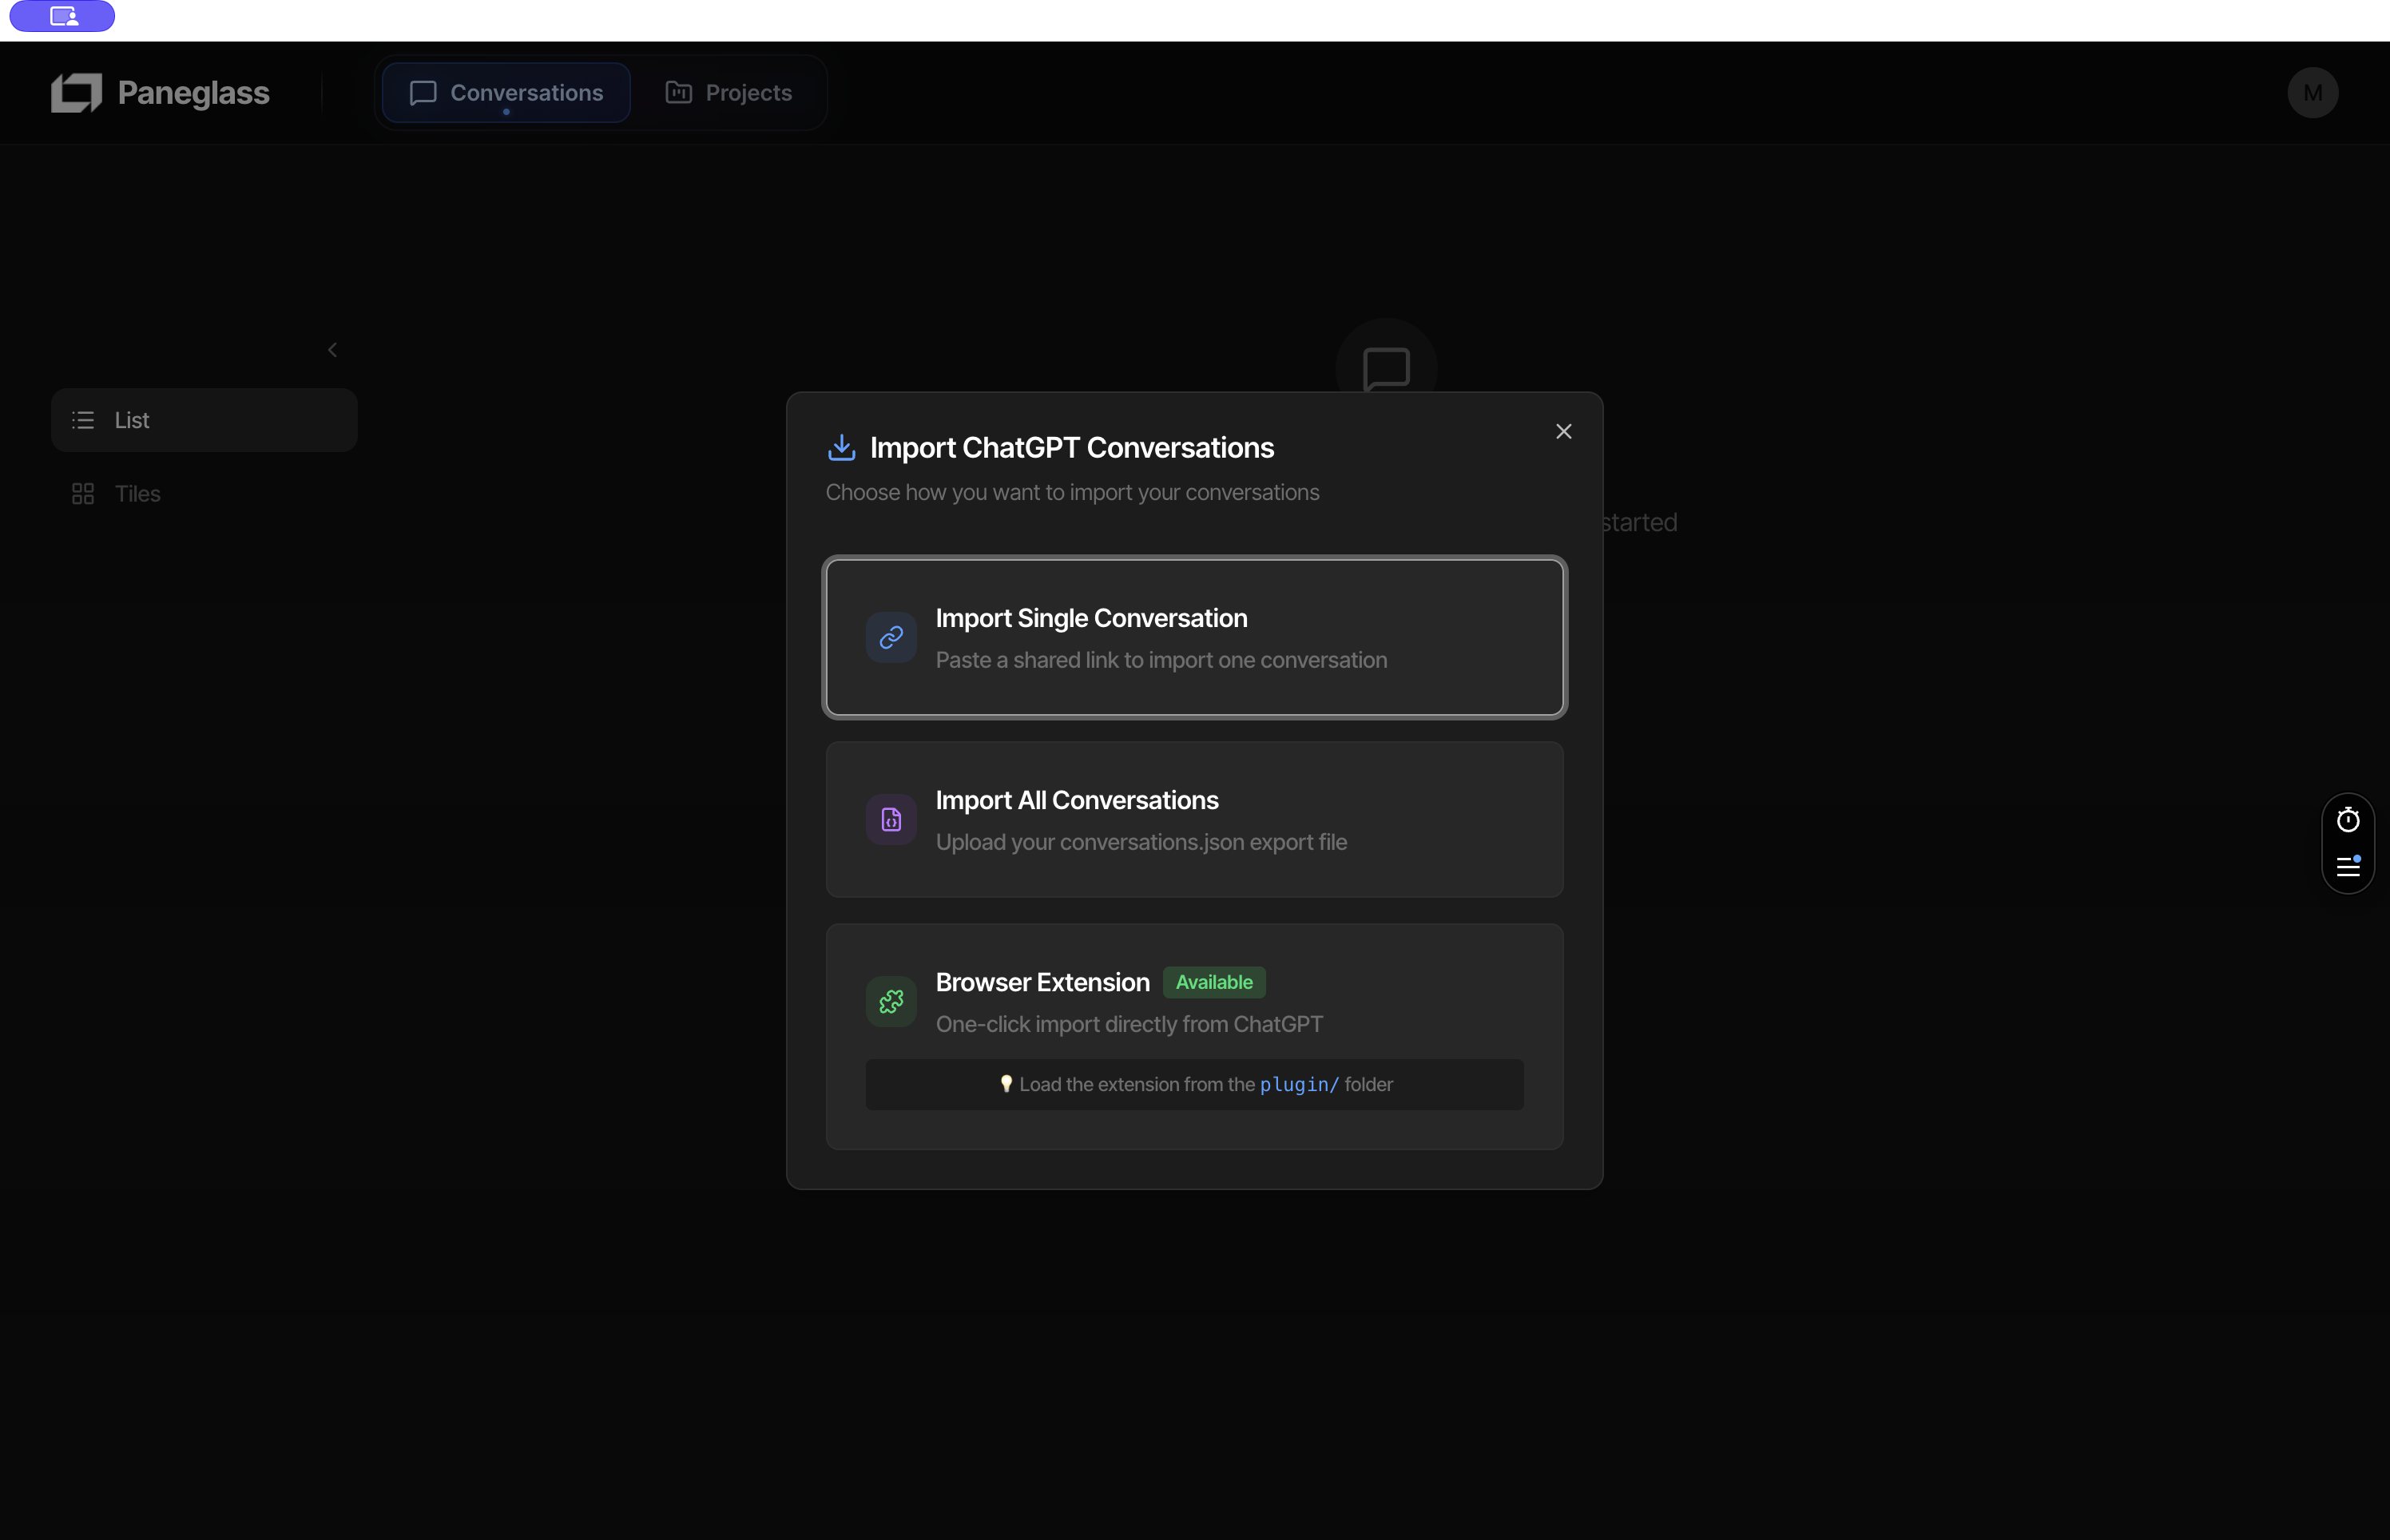
Task: Choose the Import All Conversations option
Action: pos(1195,819)
